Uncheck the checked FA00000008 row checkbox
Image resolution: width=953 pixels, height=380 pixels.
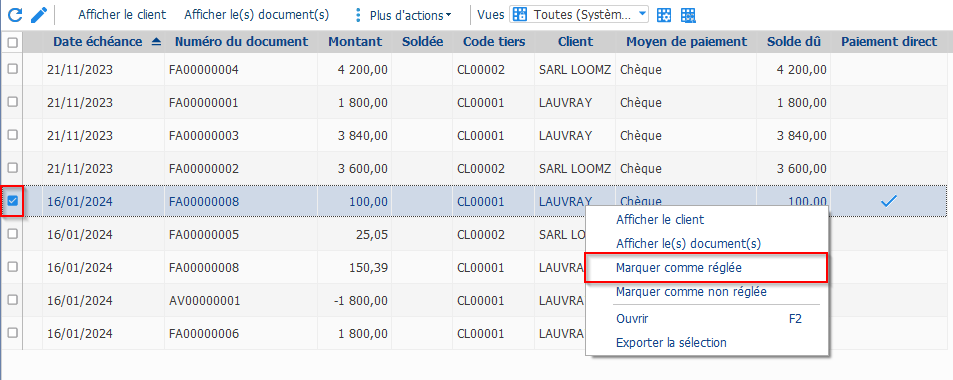click(x=12, y=201)
